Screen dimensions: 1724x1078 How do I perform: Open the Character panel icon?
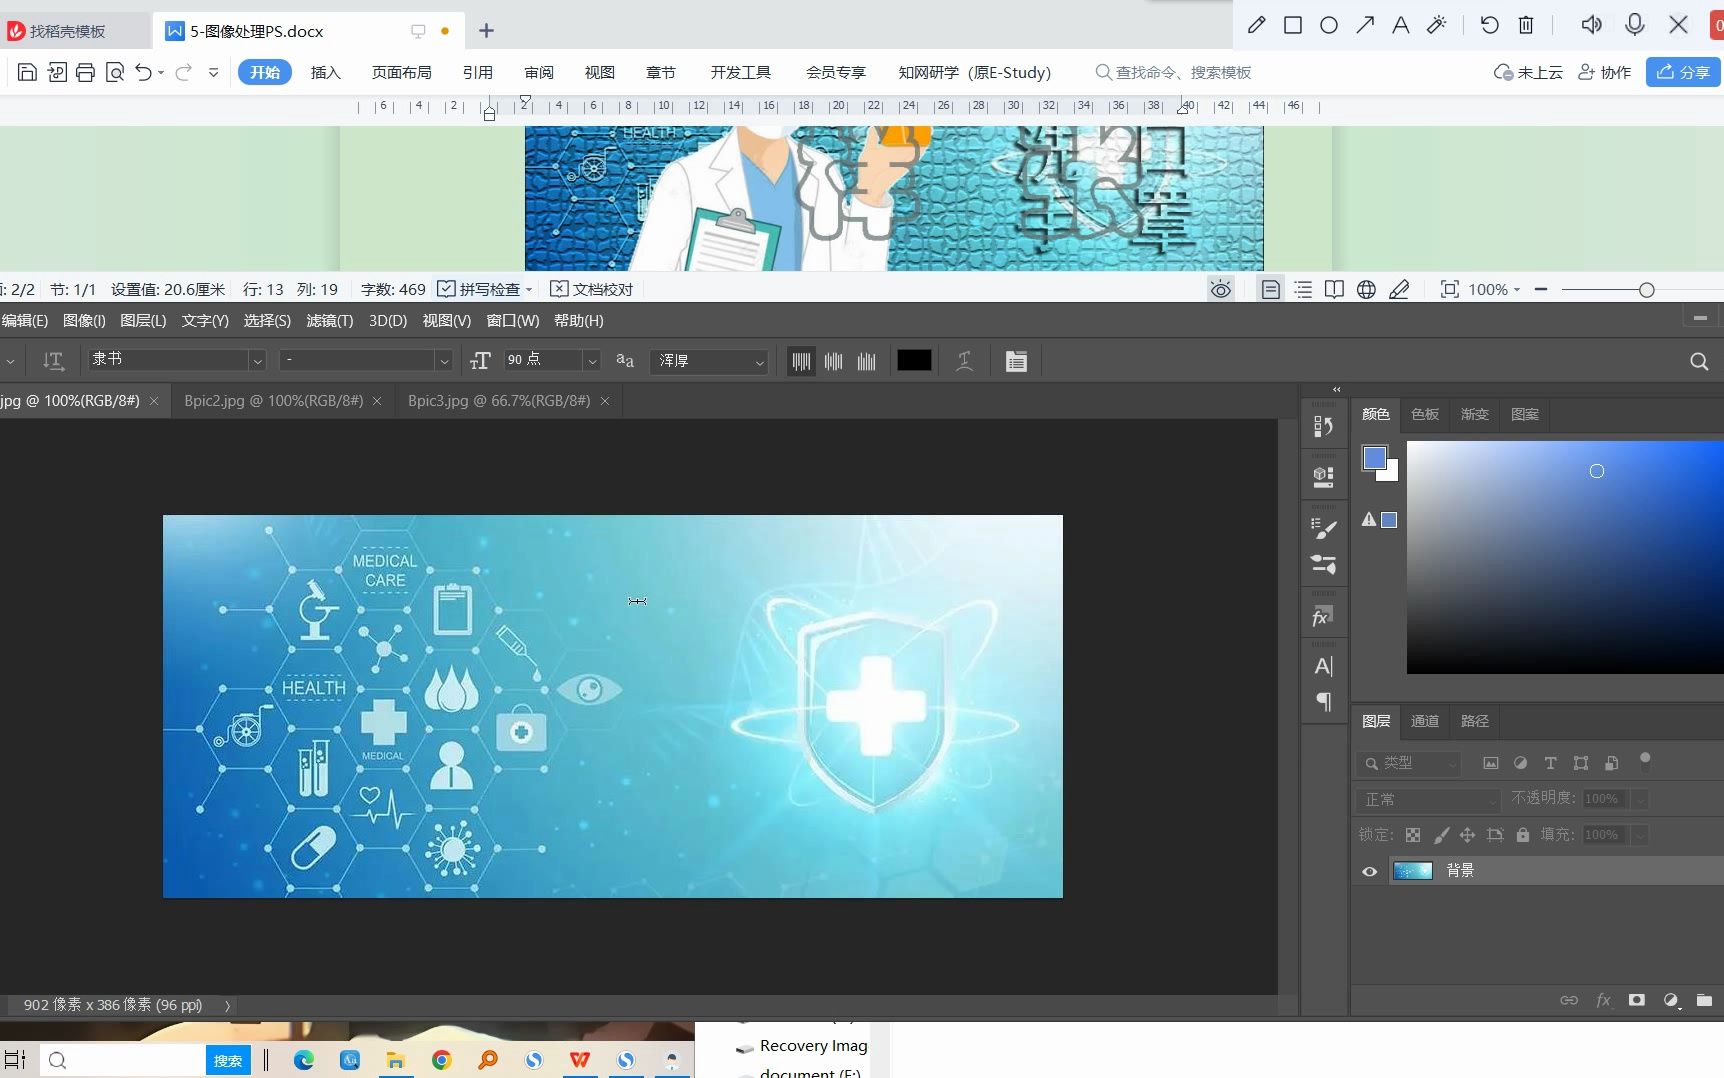[1323, 666]
